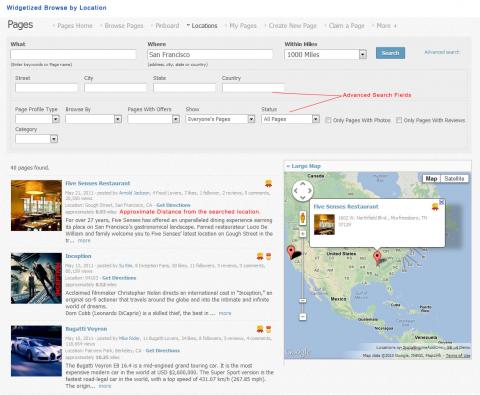Open the Browse Pages tab
The image size is (480, 395).
click(124, 26)
